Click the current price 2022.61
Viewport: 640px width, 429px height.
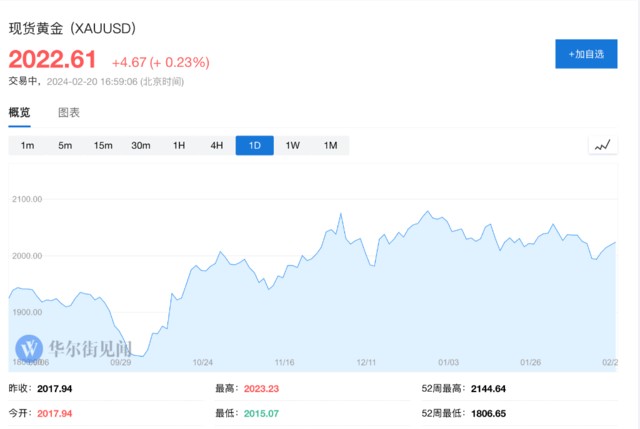[54, 61]
